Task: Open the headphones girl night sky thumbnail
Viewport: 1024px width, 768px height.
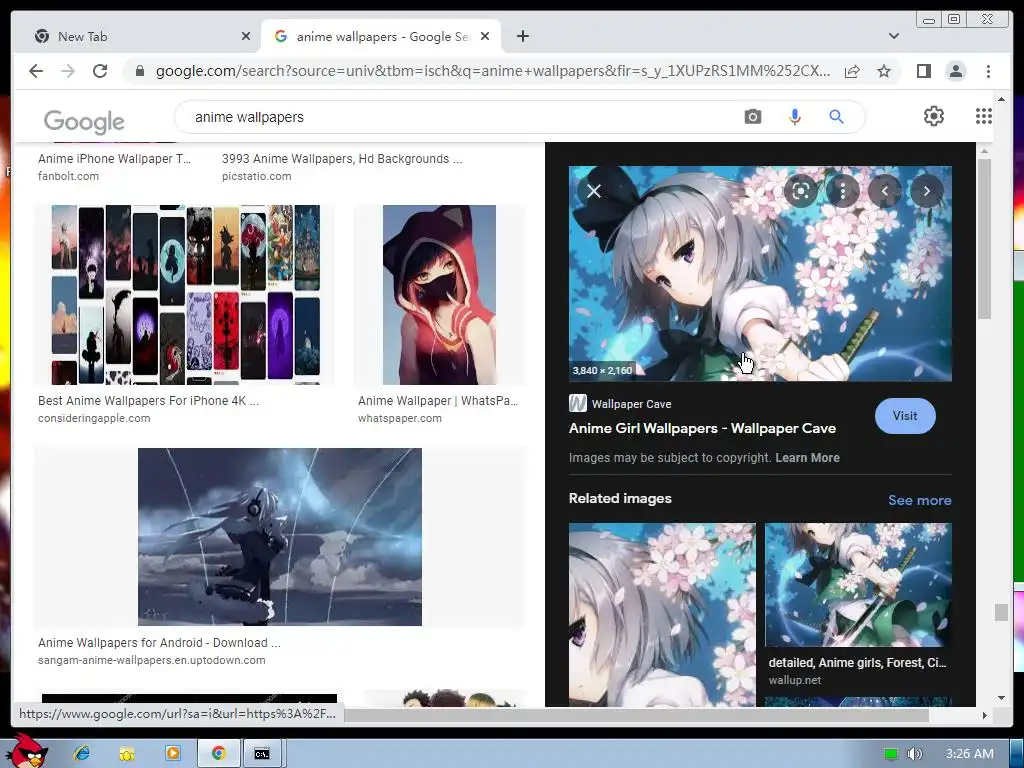Action: [x=280, y=537]
